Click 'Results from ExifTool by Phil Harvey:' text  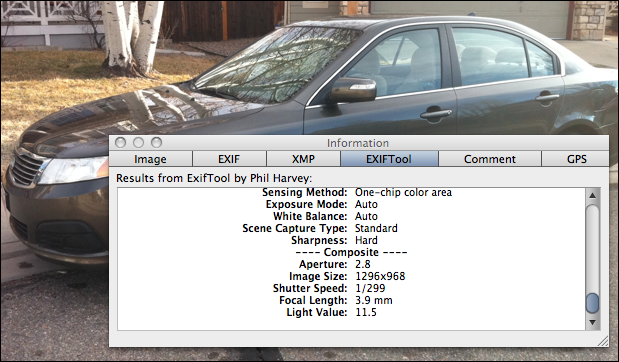[214, 178]
